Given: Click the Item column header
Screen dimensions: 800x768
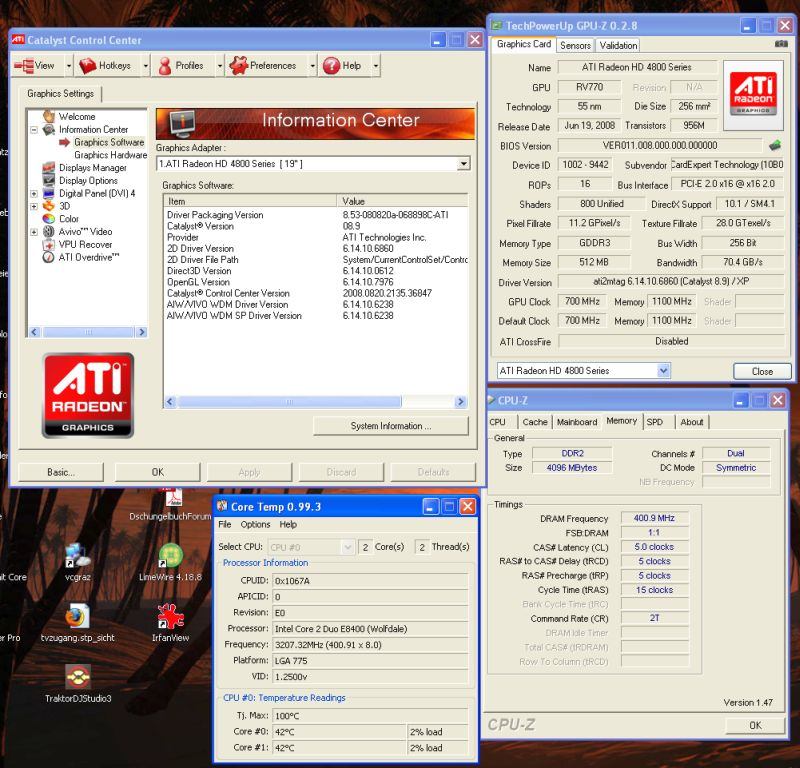Looking at the screenshot, I should tap(250, 201).
